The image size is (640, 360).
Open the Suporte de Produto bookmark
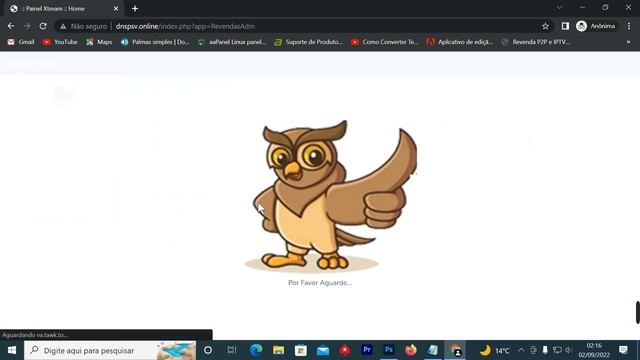point(308,42)
